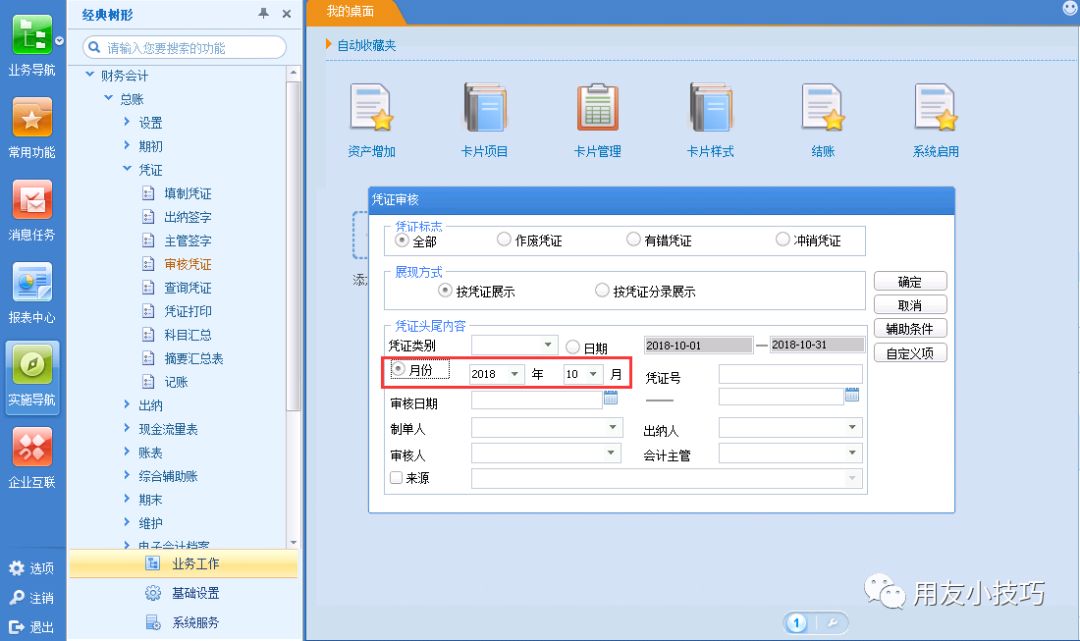Open 制单人 dropdown
This screenshot has width=1080, height=641.
tap(612, 428)
